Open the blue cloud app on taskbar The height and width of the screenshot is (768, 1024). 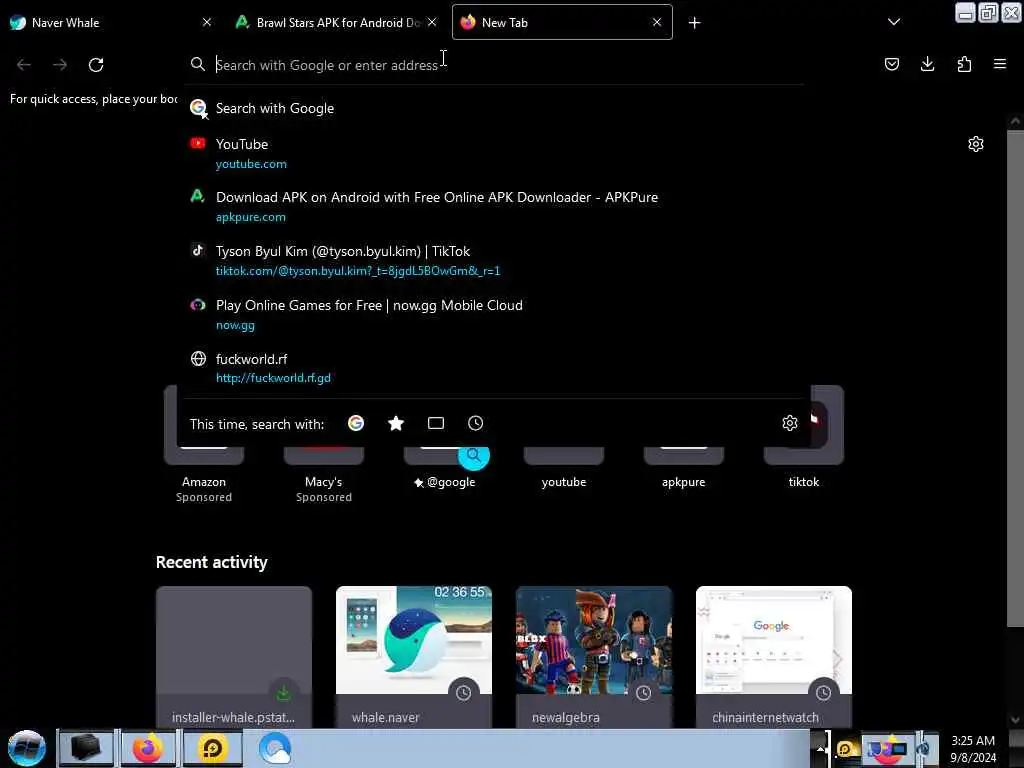tap(275, 748)
